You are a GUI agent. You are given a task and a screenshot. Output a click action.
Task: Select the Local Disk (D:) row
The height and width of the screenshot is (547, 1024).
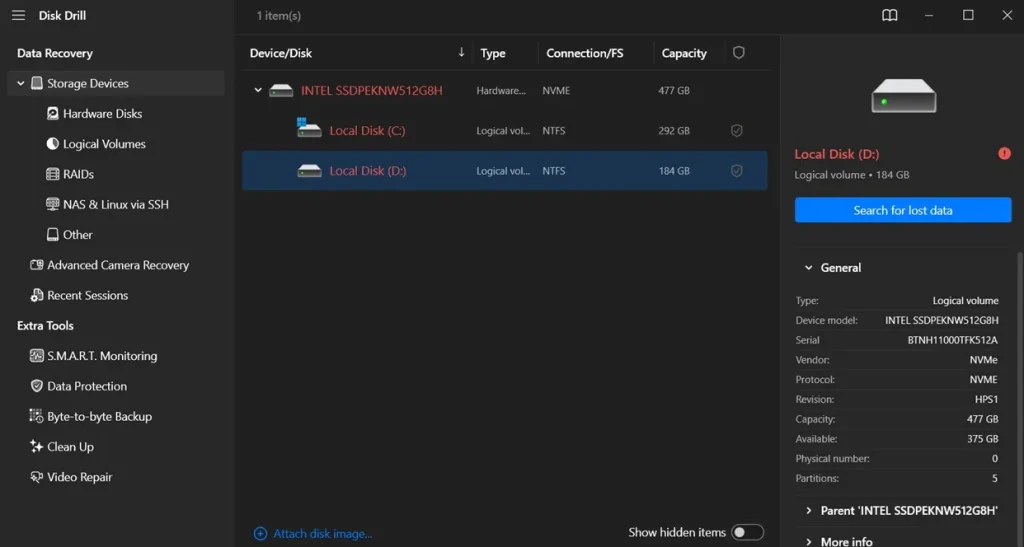tap(505, 171)
